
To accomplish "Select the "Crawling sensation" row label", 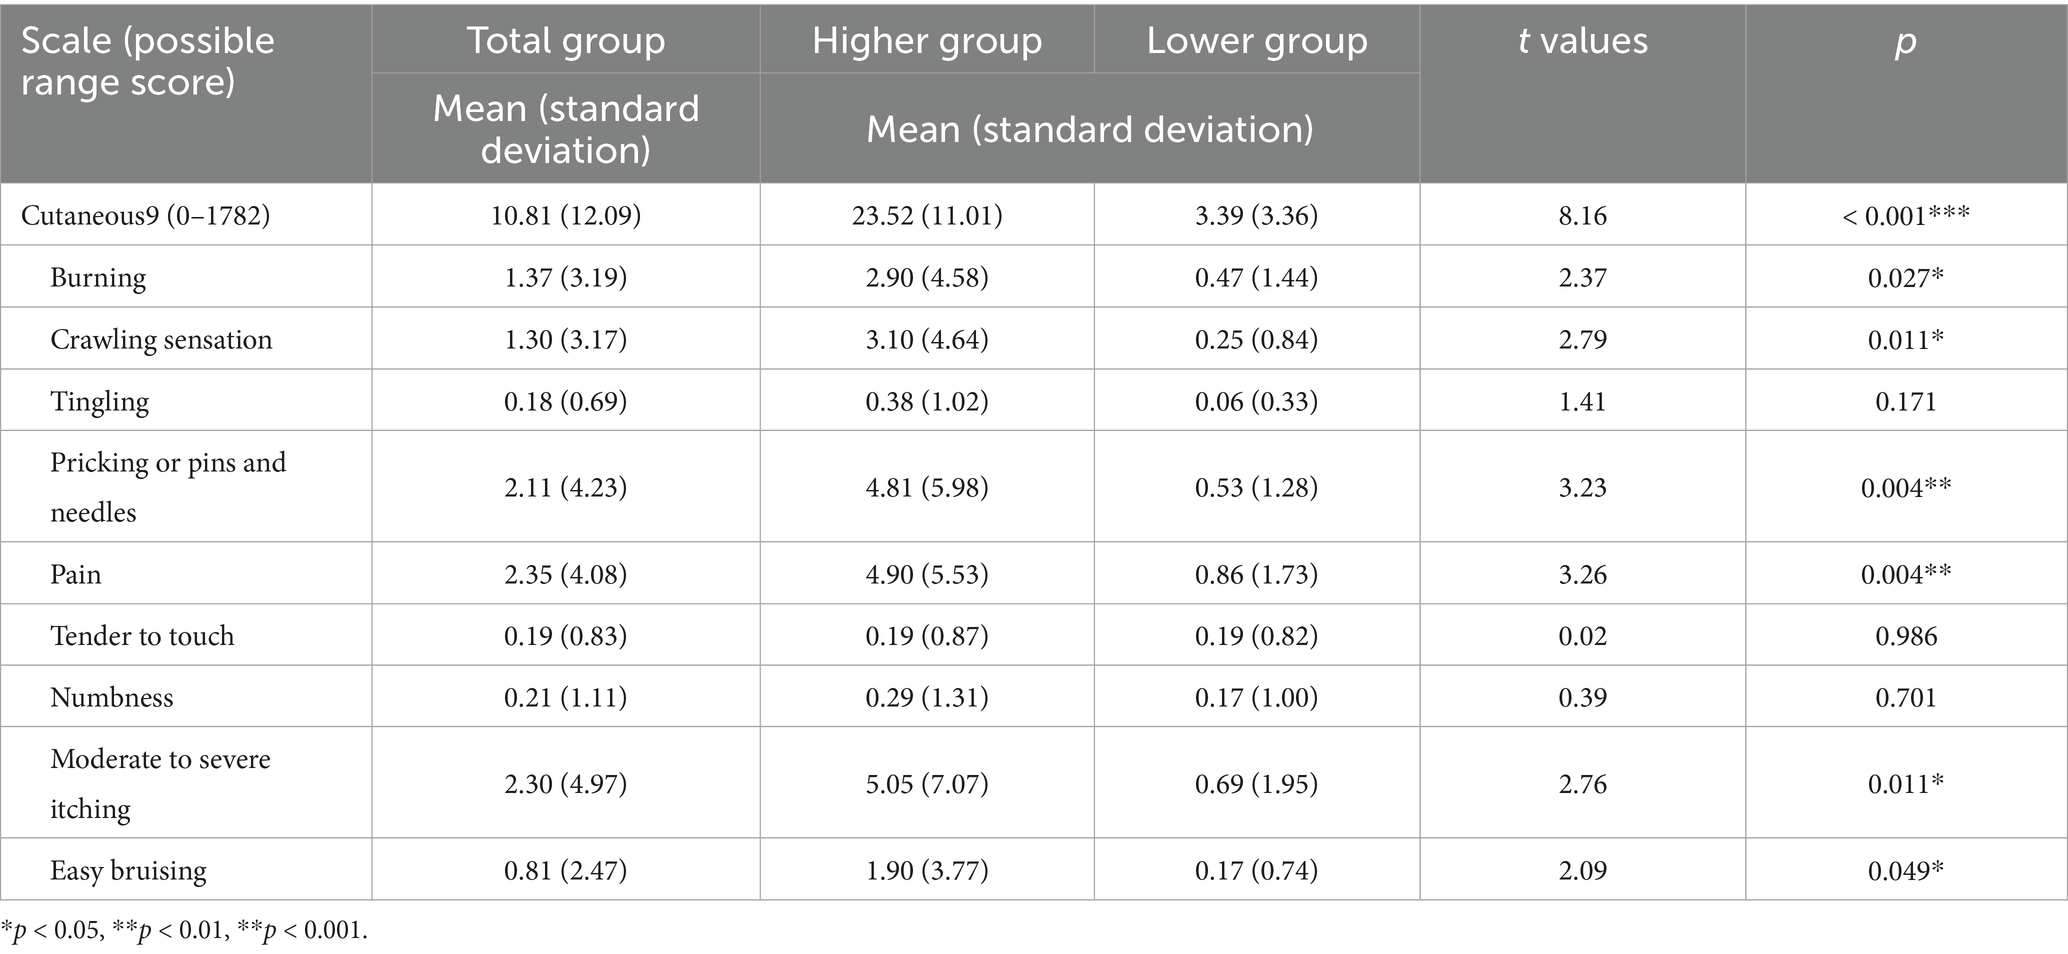I will click(161, 340).
